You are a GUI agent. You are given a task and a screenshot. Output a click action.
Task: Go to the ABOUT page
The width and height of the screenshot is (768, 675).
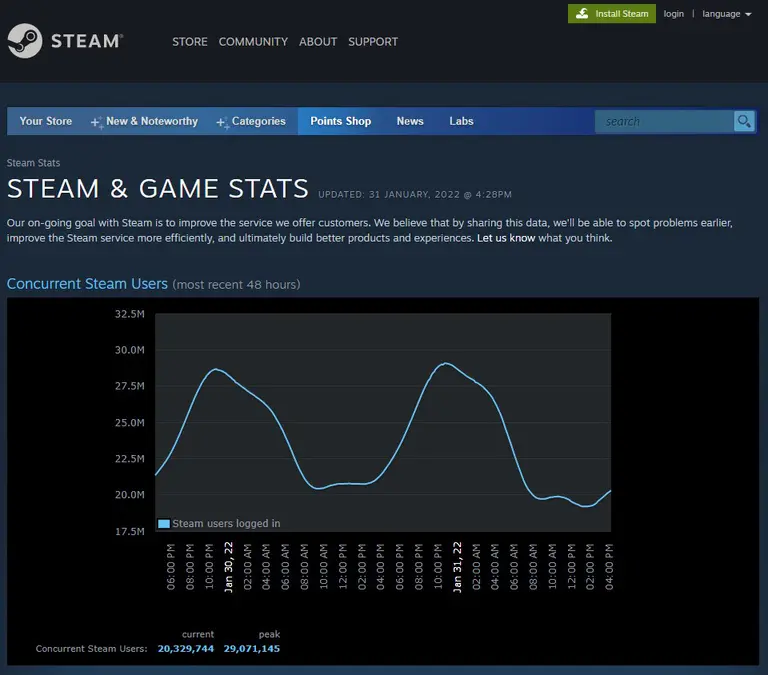[318, 42]
